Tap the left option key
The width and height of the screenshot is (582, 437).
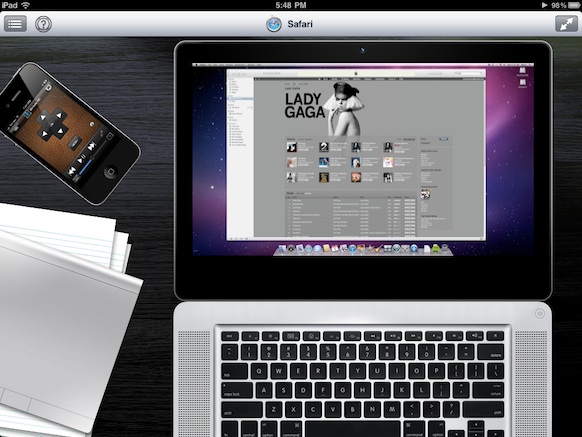268,430
